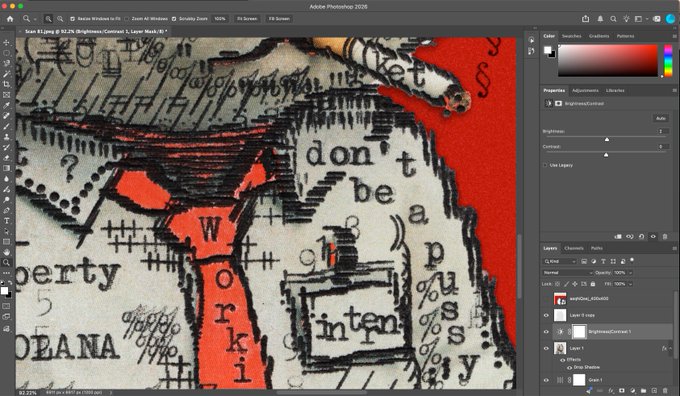Select the Eraser tool
This screenshot has width=680, height=396.
7,157
